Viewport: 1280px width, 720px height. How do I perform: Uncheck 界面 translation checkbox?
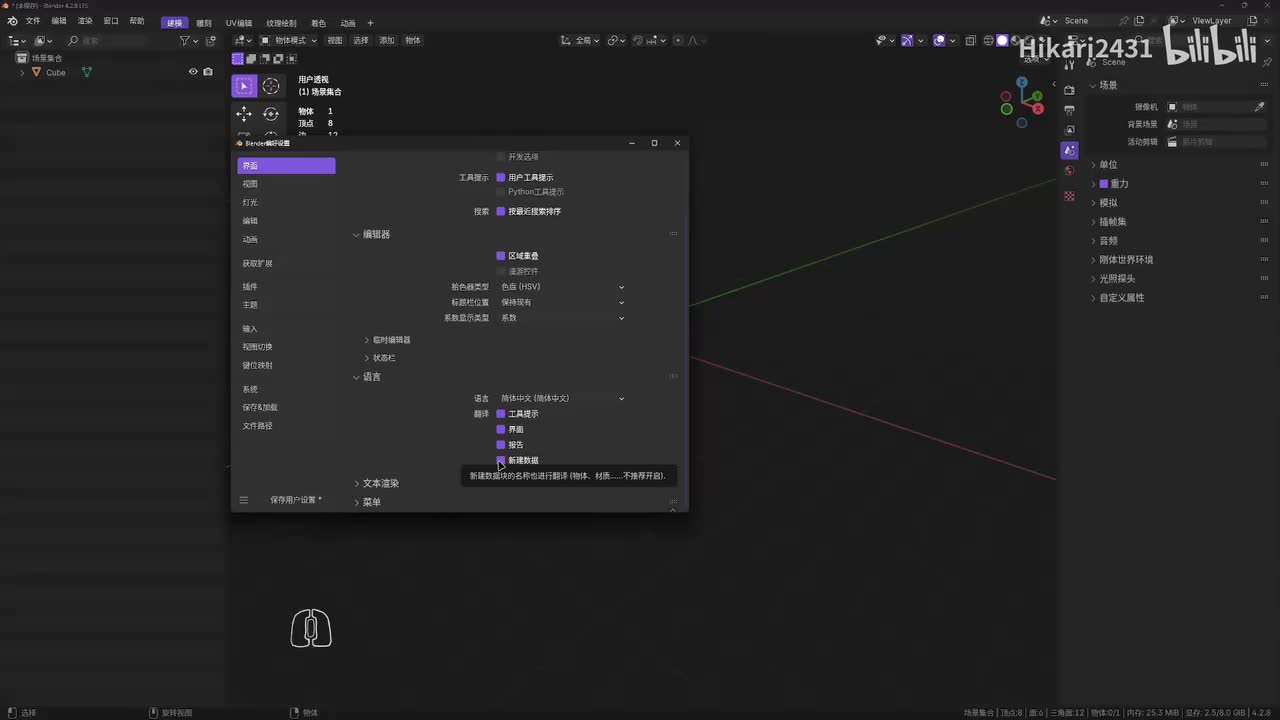coord(501,430)
